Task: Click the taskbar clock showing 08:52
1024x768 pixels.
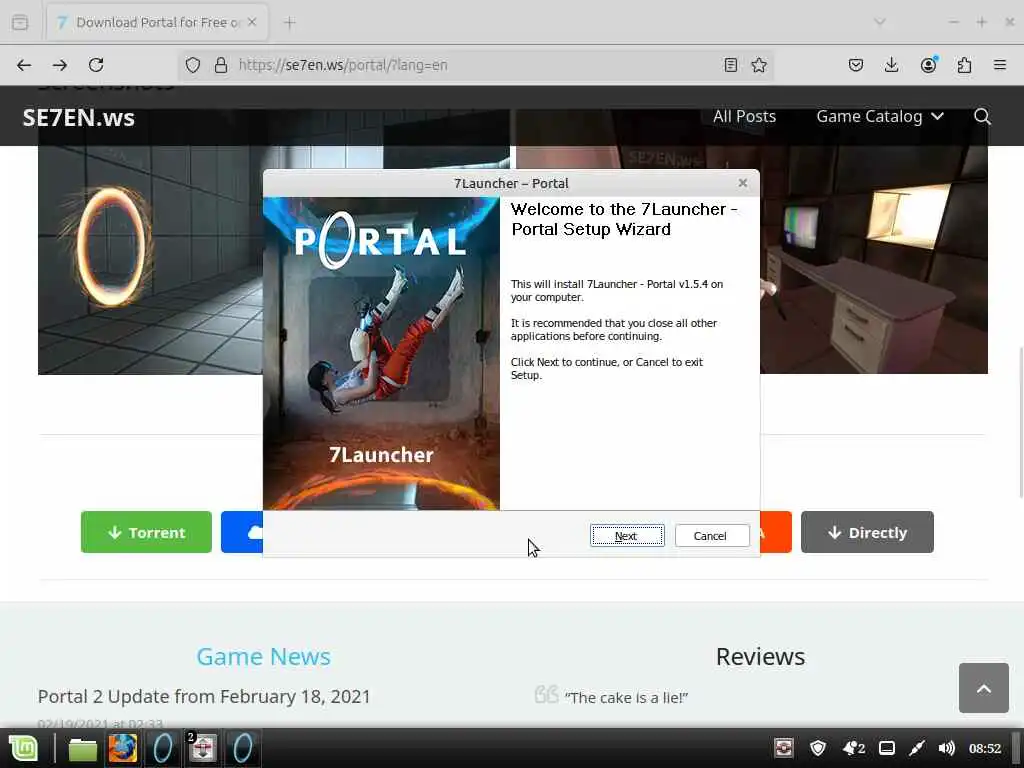Action: (985, 748)
